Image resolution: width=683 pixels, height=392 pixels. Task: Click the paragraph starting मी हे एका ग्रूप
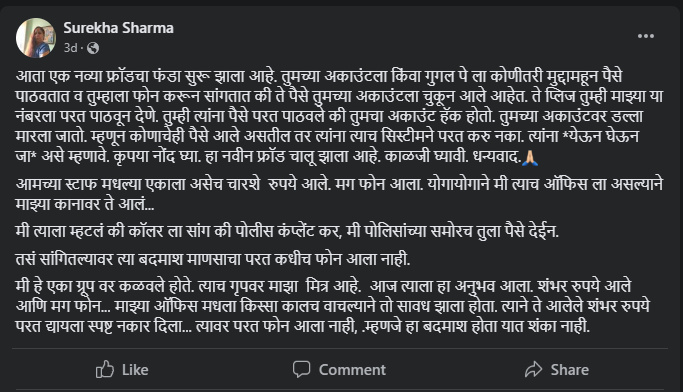[x=333, y=306]
